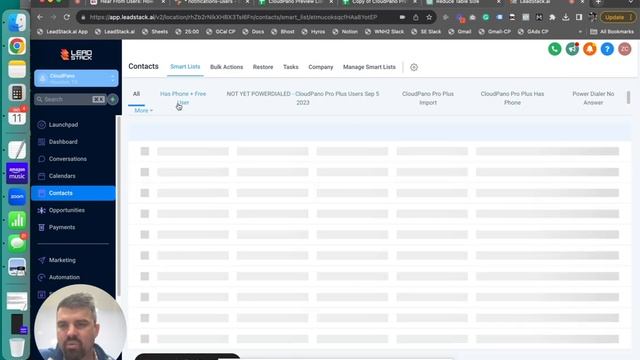Screen dimensions: 640x360
Task: Click the LeadStack logo in the sidebar
Action: (x=76, y=55)
